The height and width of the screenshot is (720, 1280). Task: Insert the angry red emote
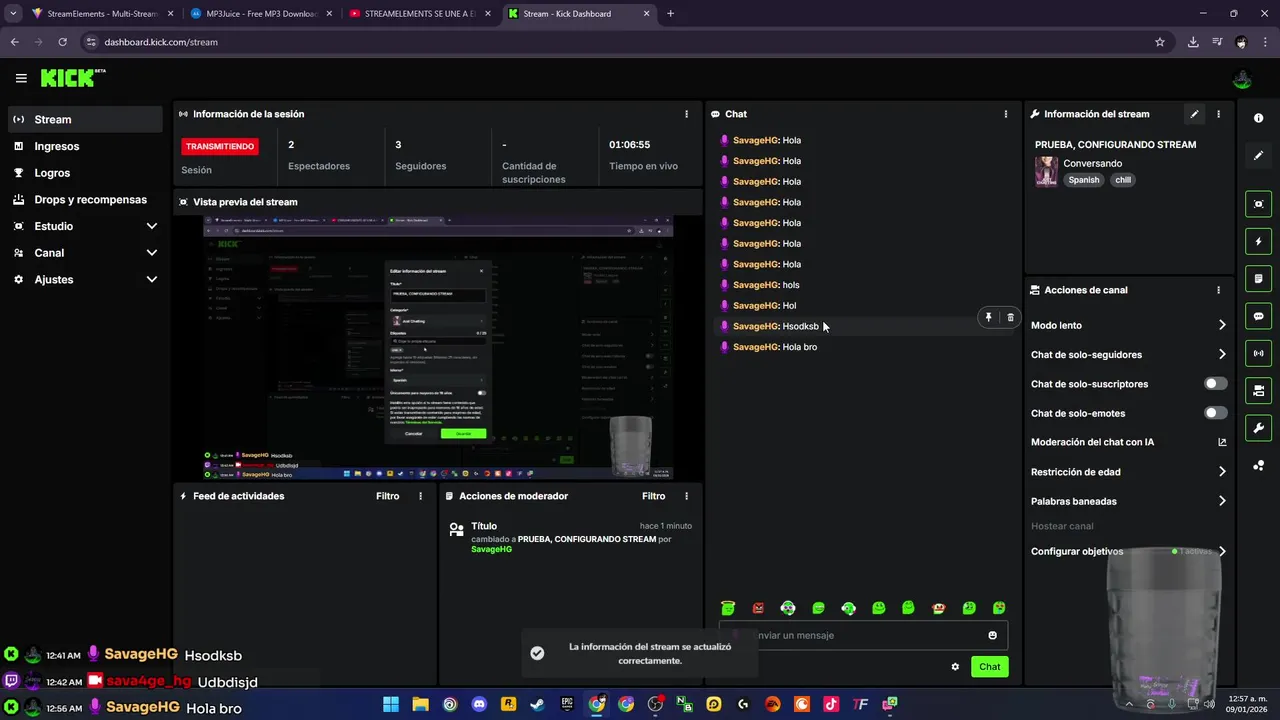click(758, 608)
